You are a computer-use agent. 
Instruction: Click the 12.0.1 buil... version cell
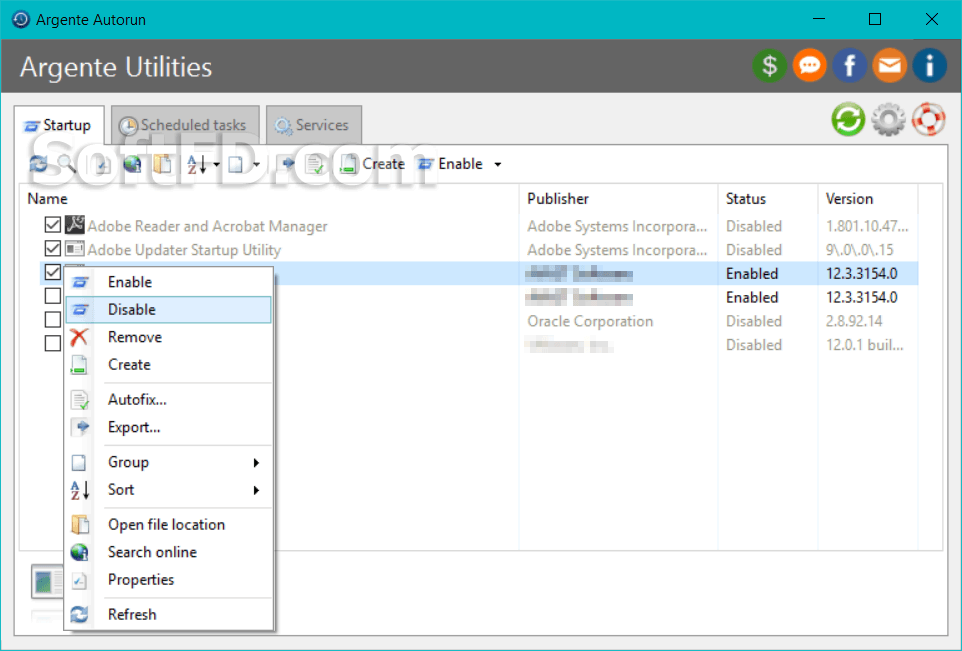point(864,345)
